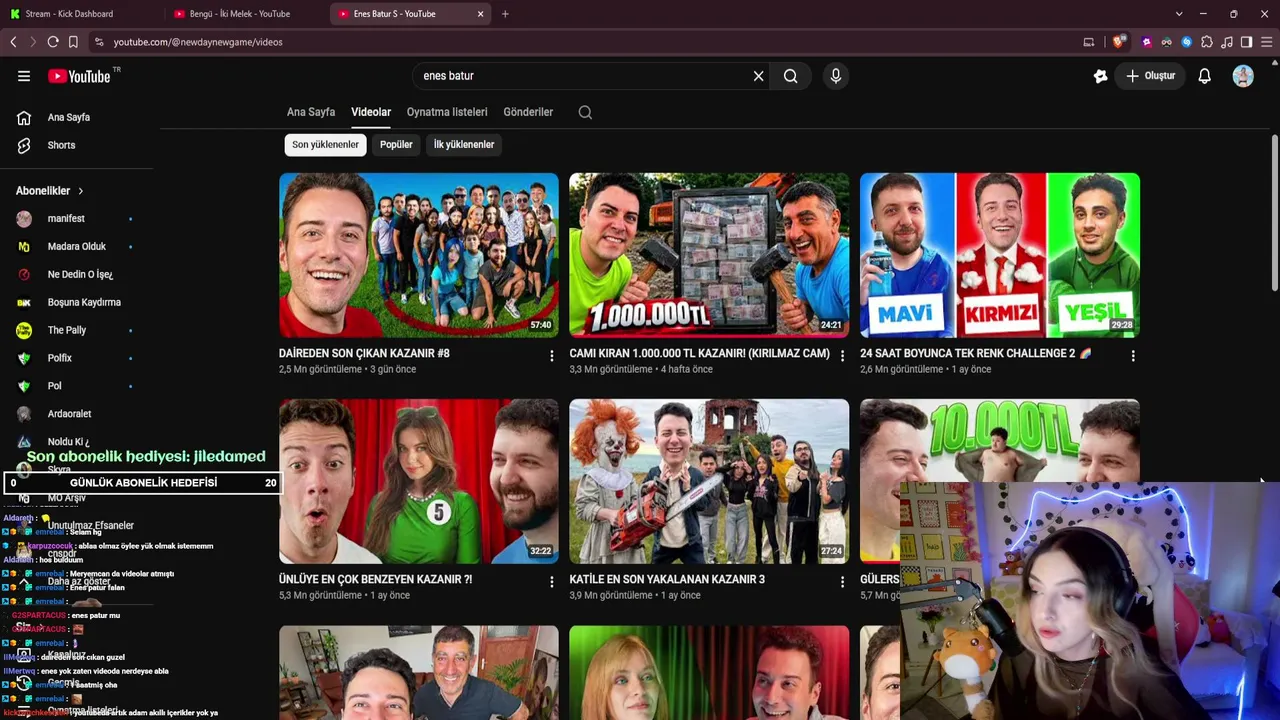
Task: Click the picture-in-picture icon in address bar
Action: point(1089,42)
